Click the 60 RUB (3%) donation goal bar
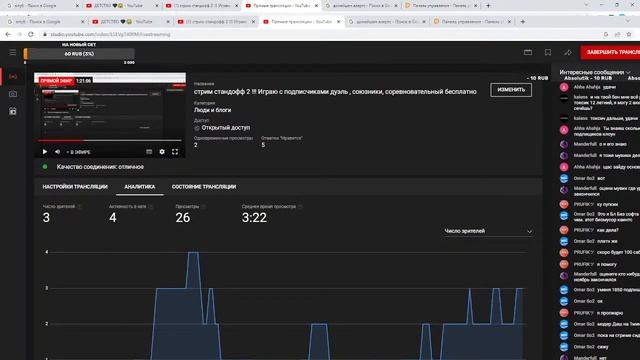 (79, 54)
